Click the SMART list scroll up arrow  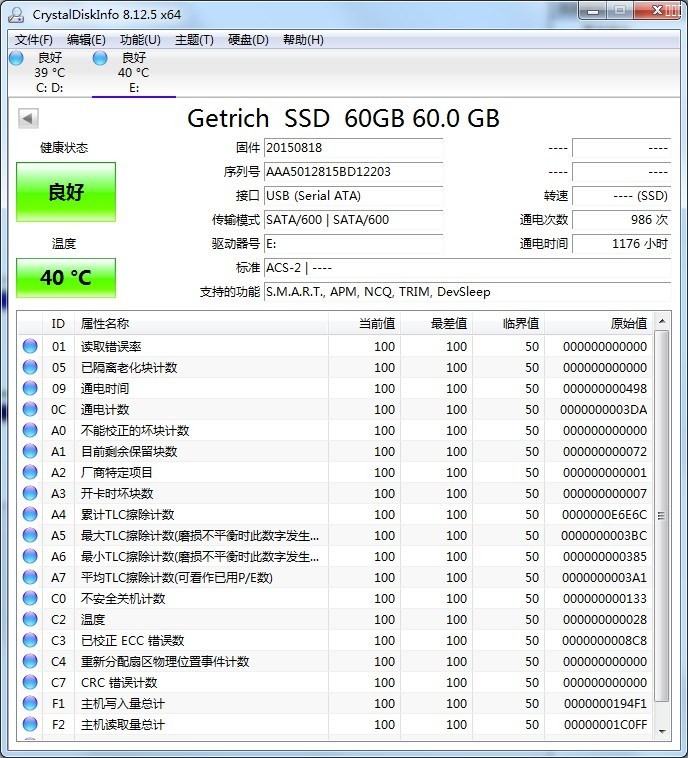pyautogui.click(x=662, y=321)
